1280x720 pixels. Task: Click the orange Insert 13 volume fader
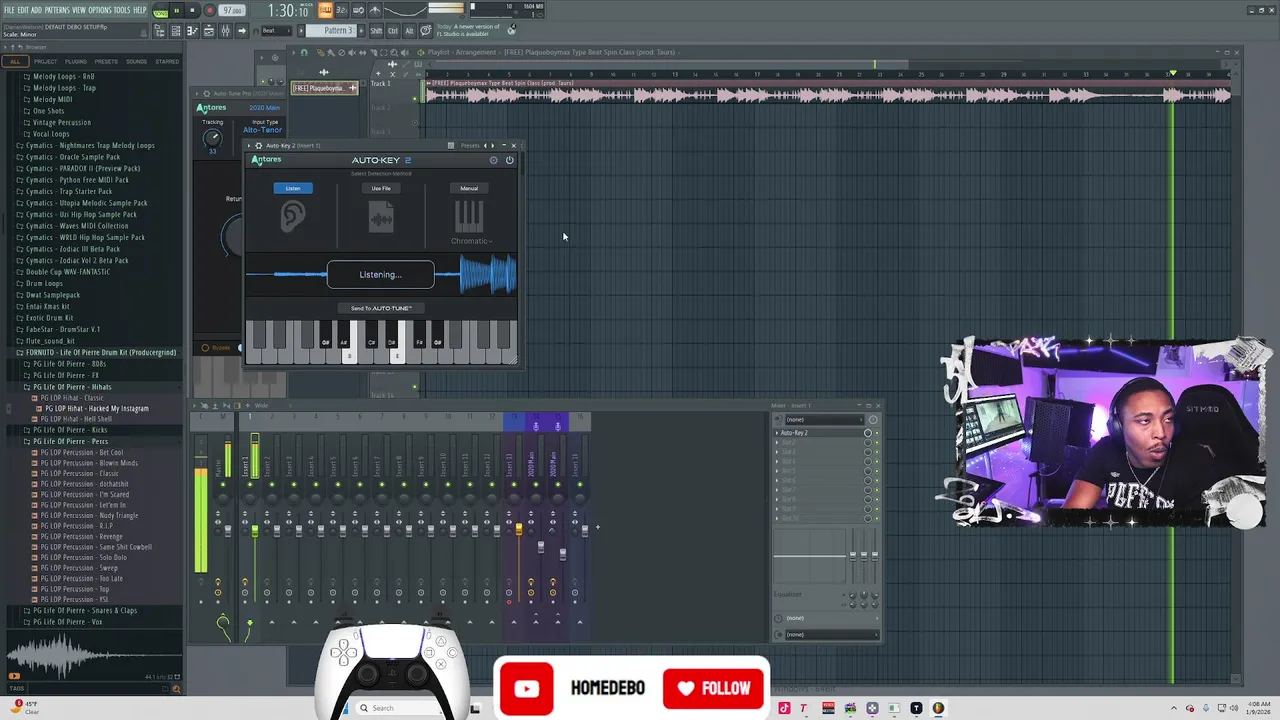[x=519, y=527]
